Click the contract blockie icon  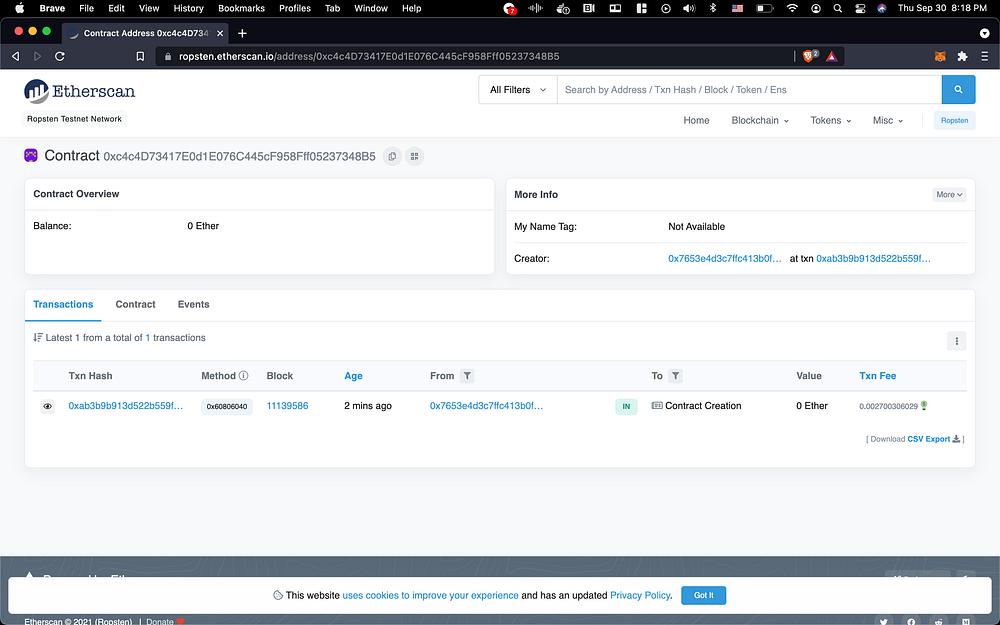(x=31, y=155)
